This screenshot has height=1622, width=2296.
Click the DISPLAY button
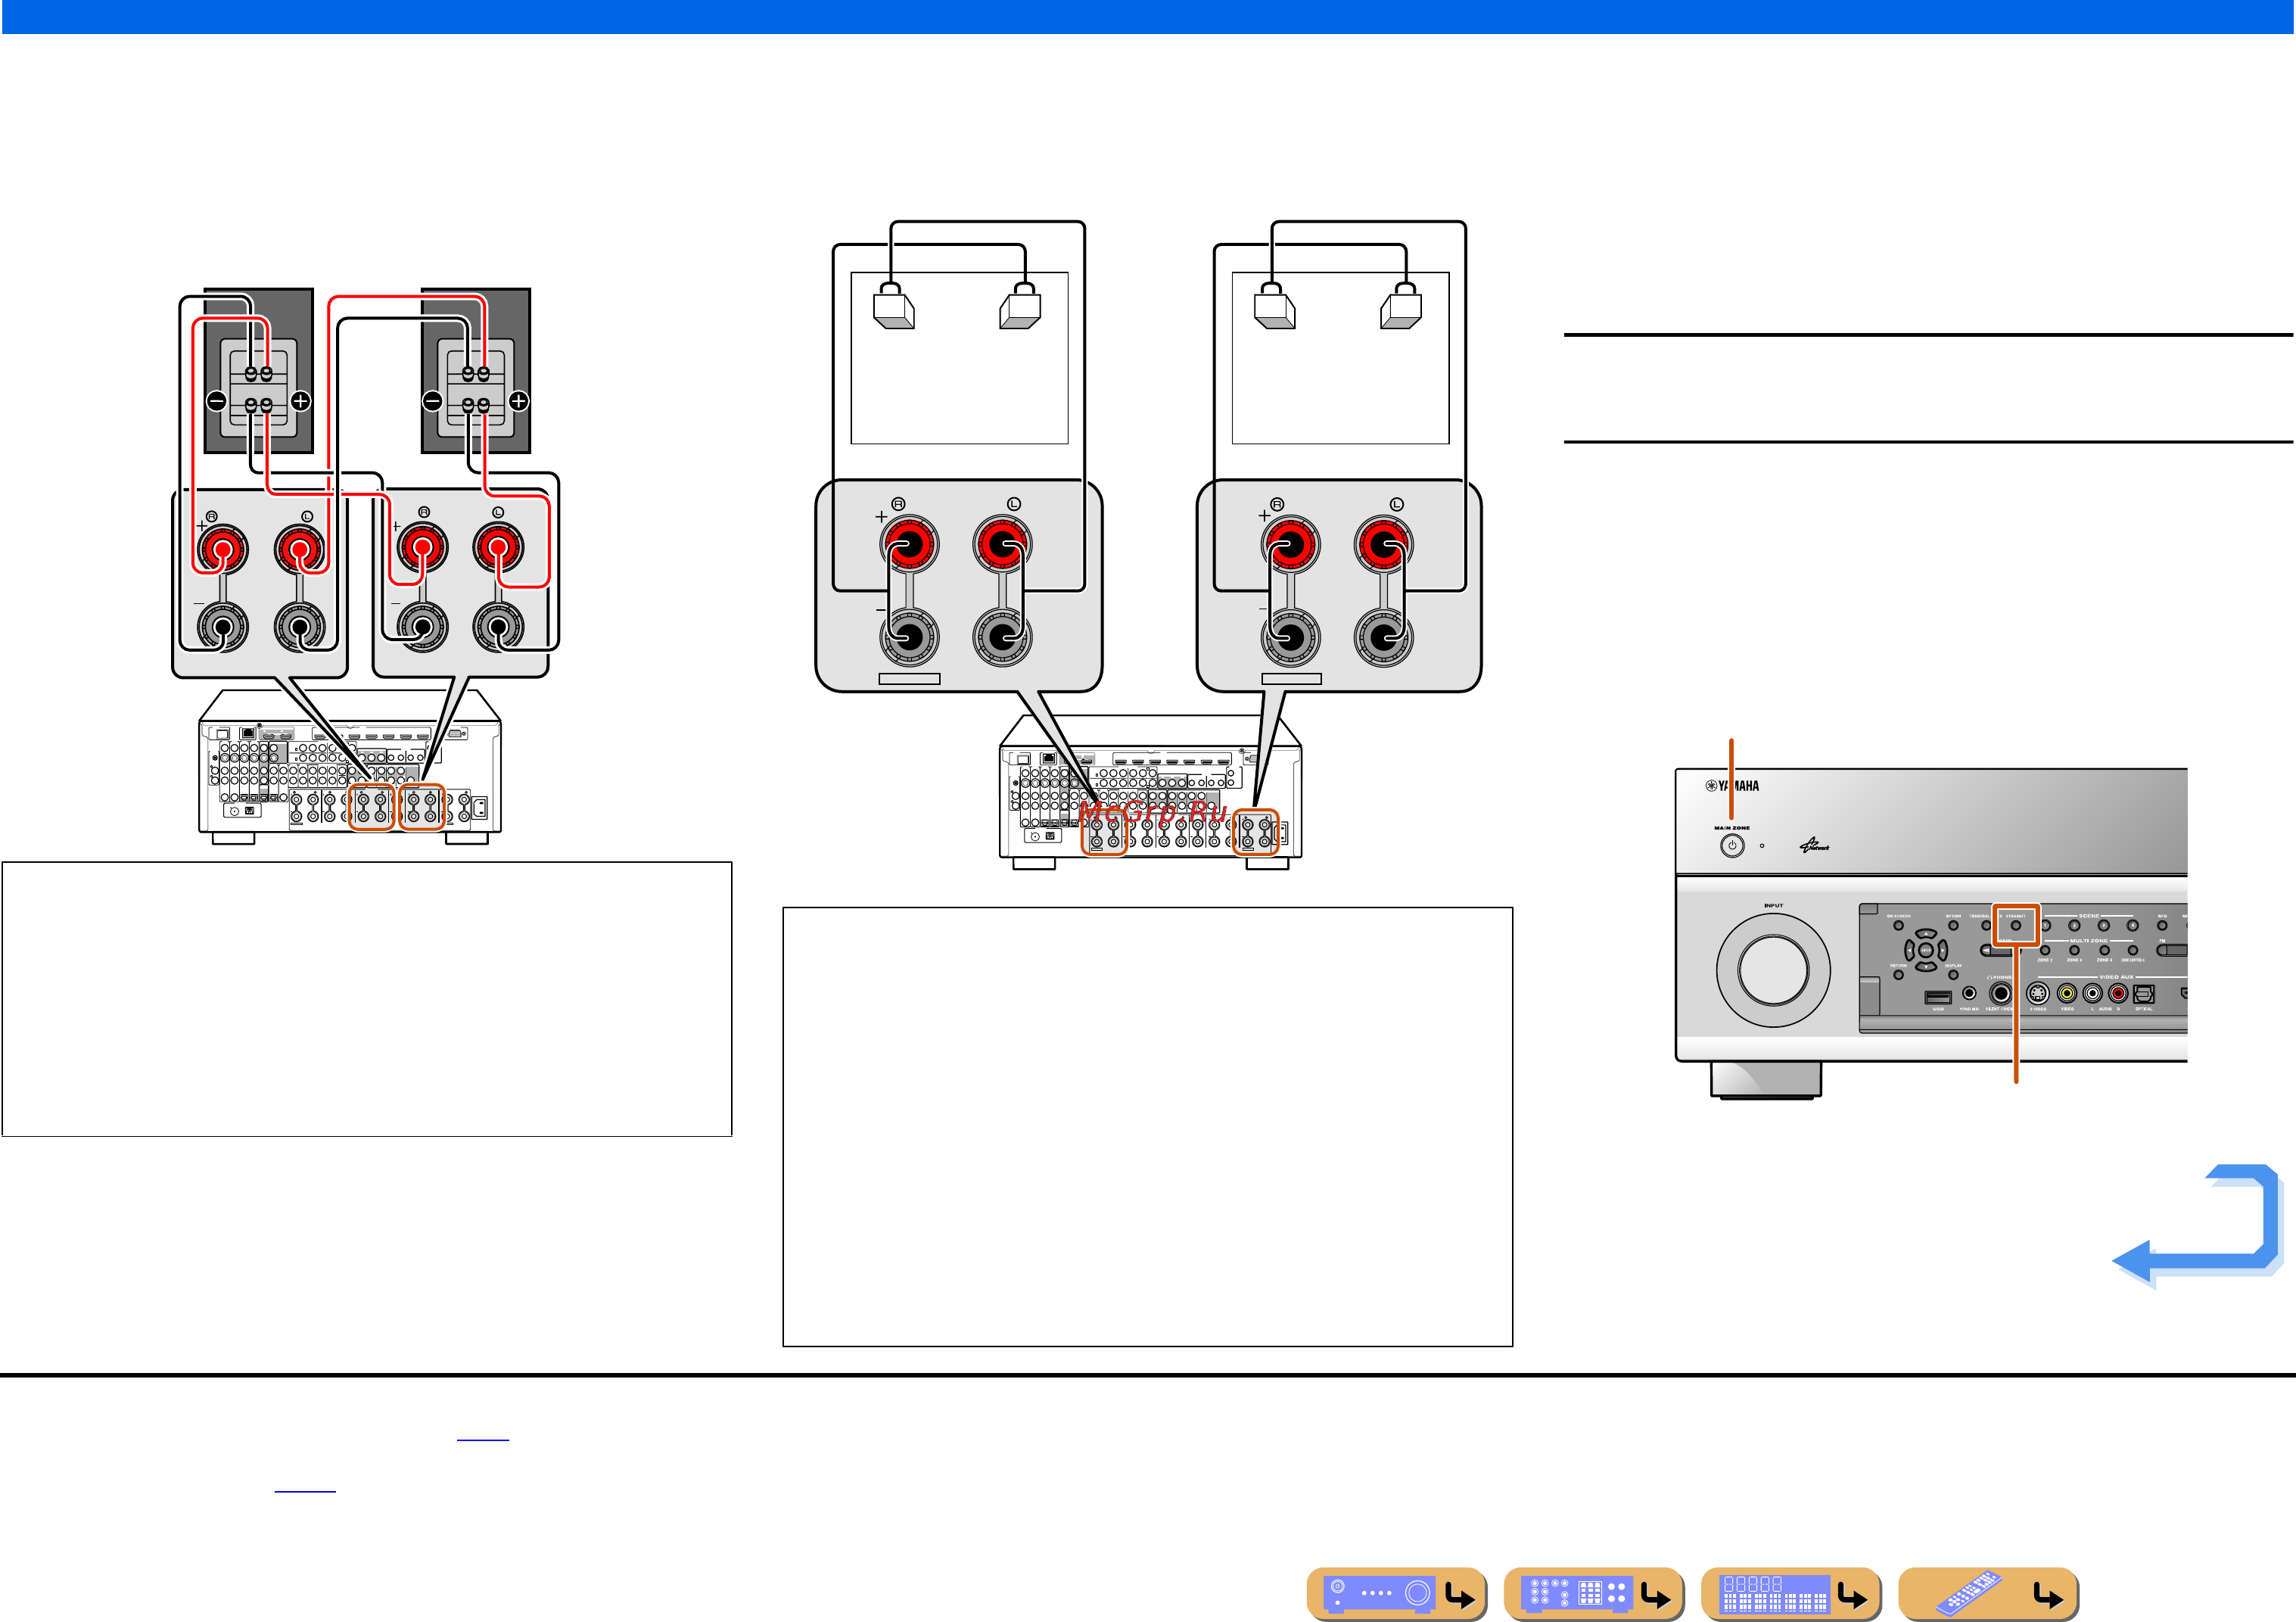pyautogui.click(x=1954, y=975)
